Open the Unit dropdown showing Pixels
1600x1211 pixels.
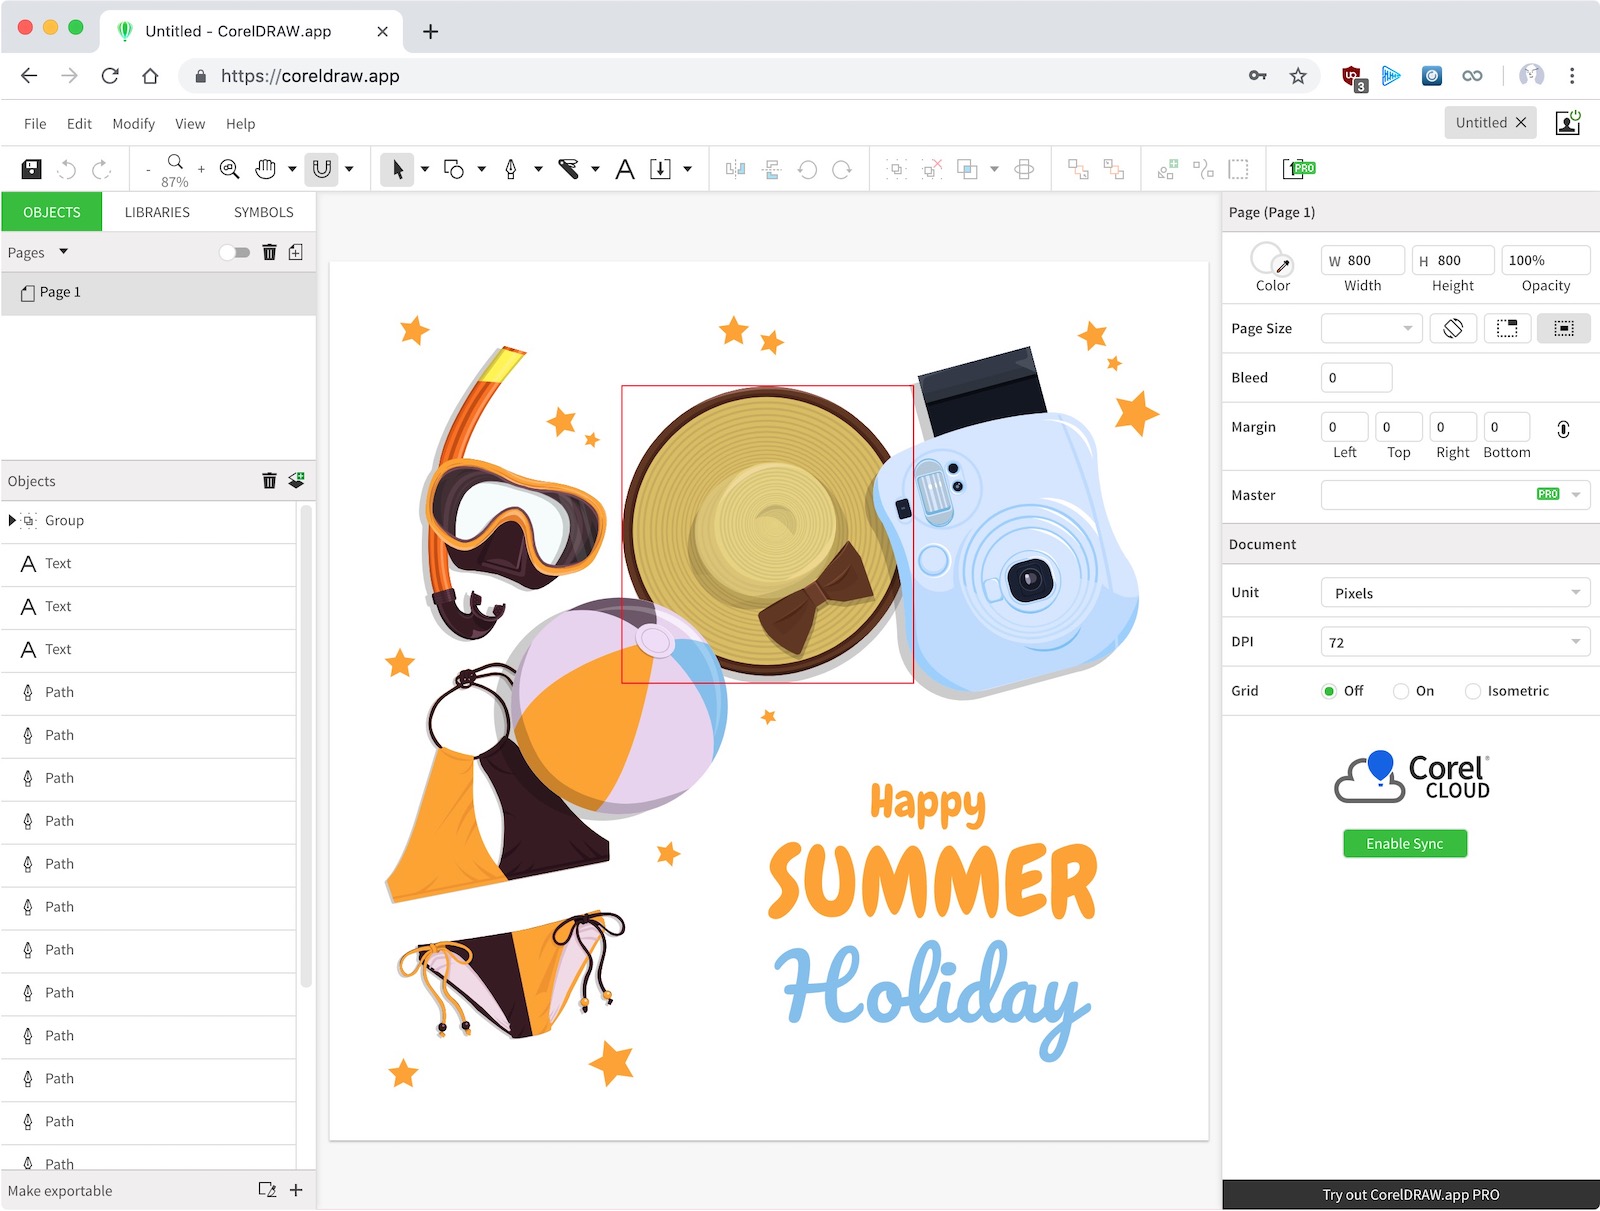click(1455, 593)
